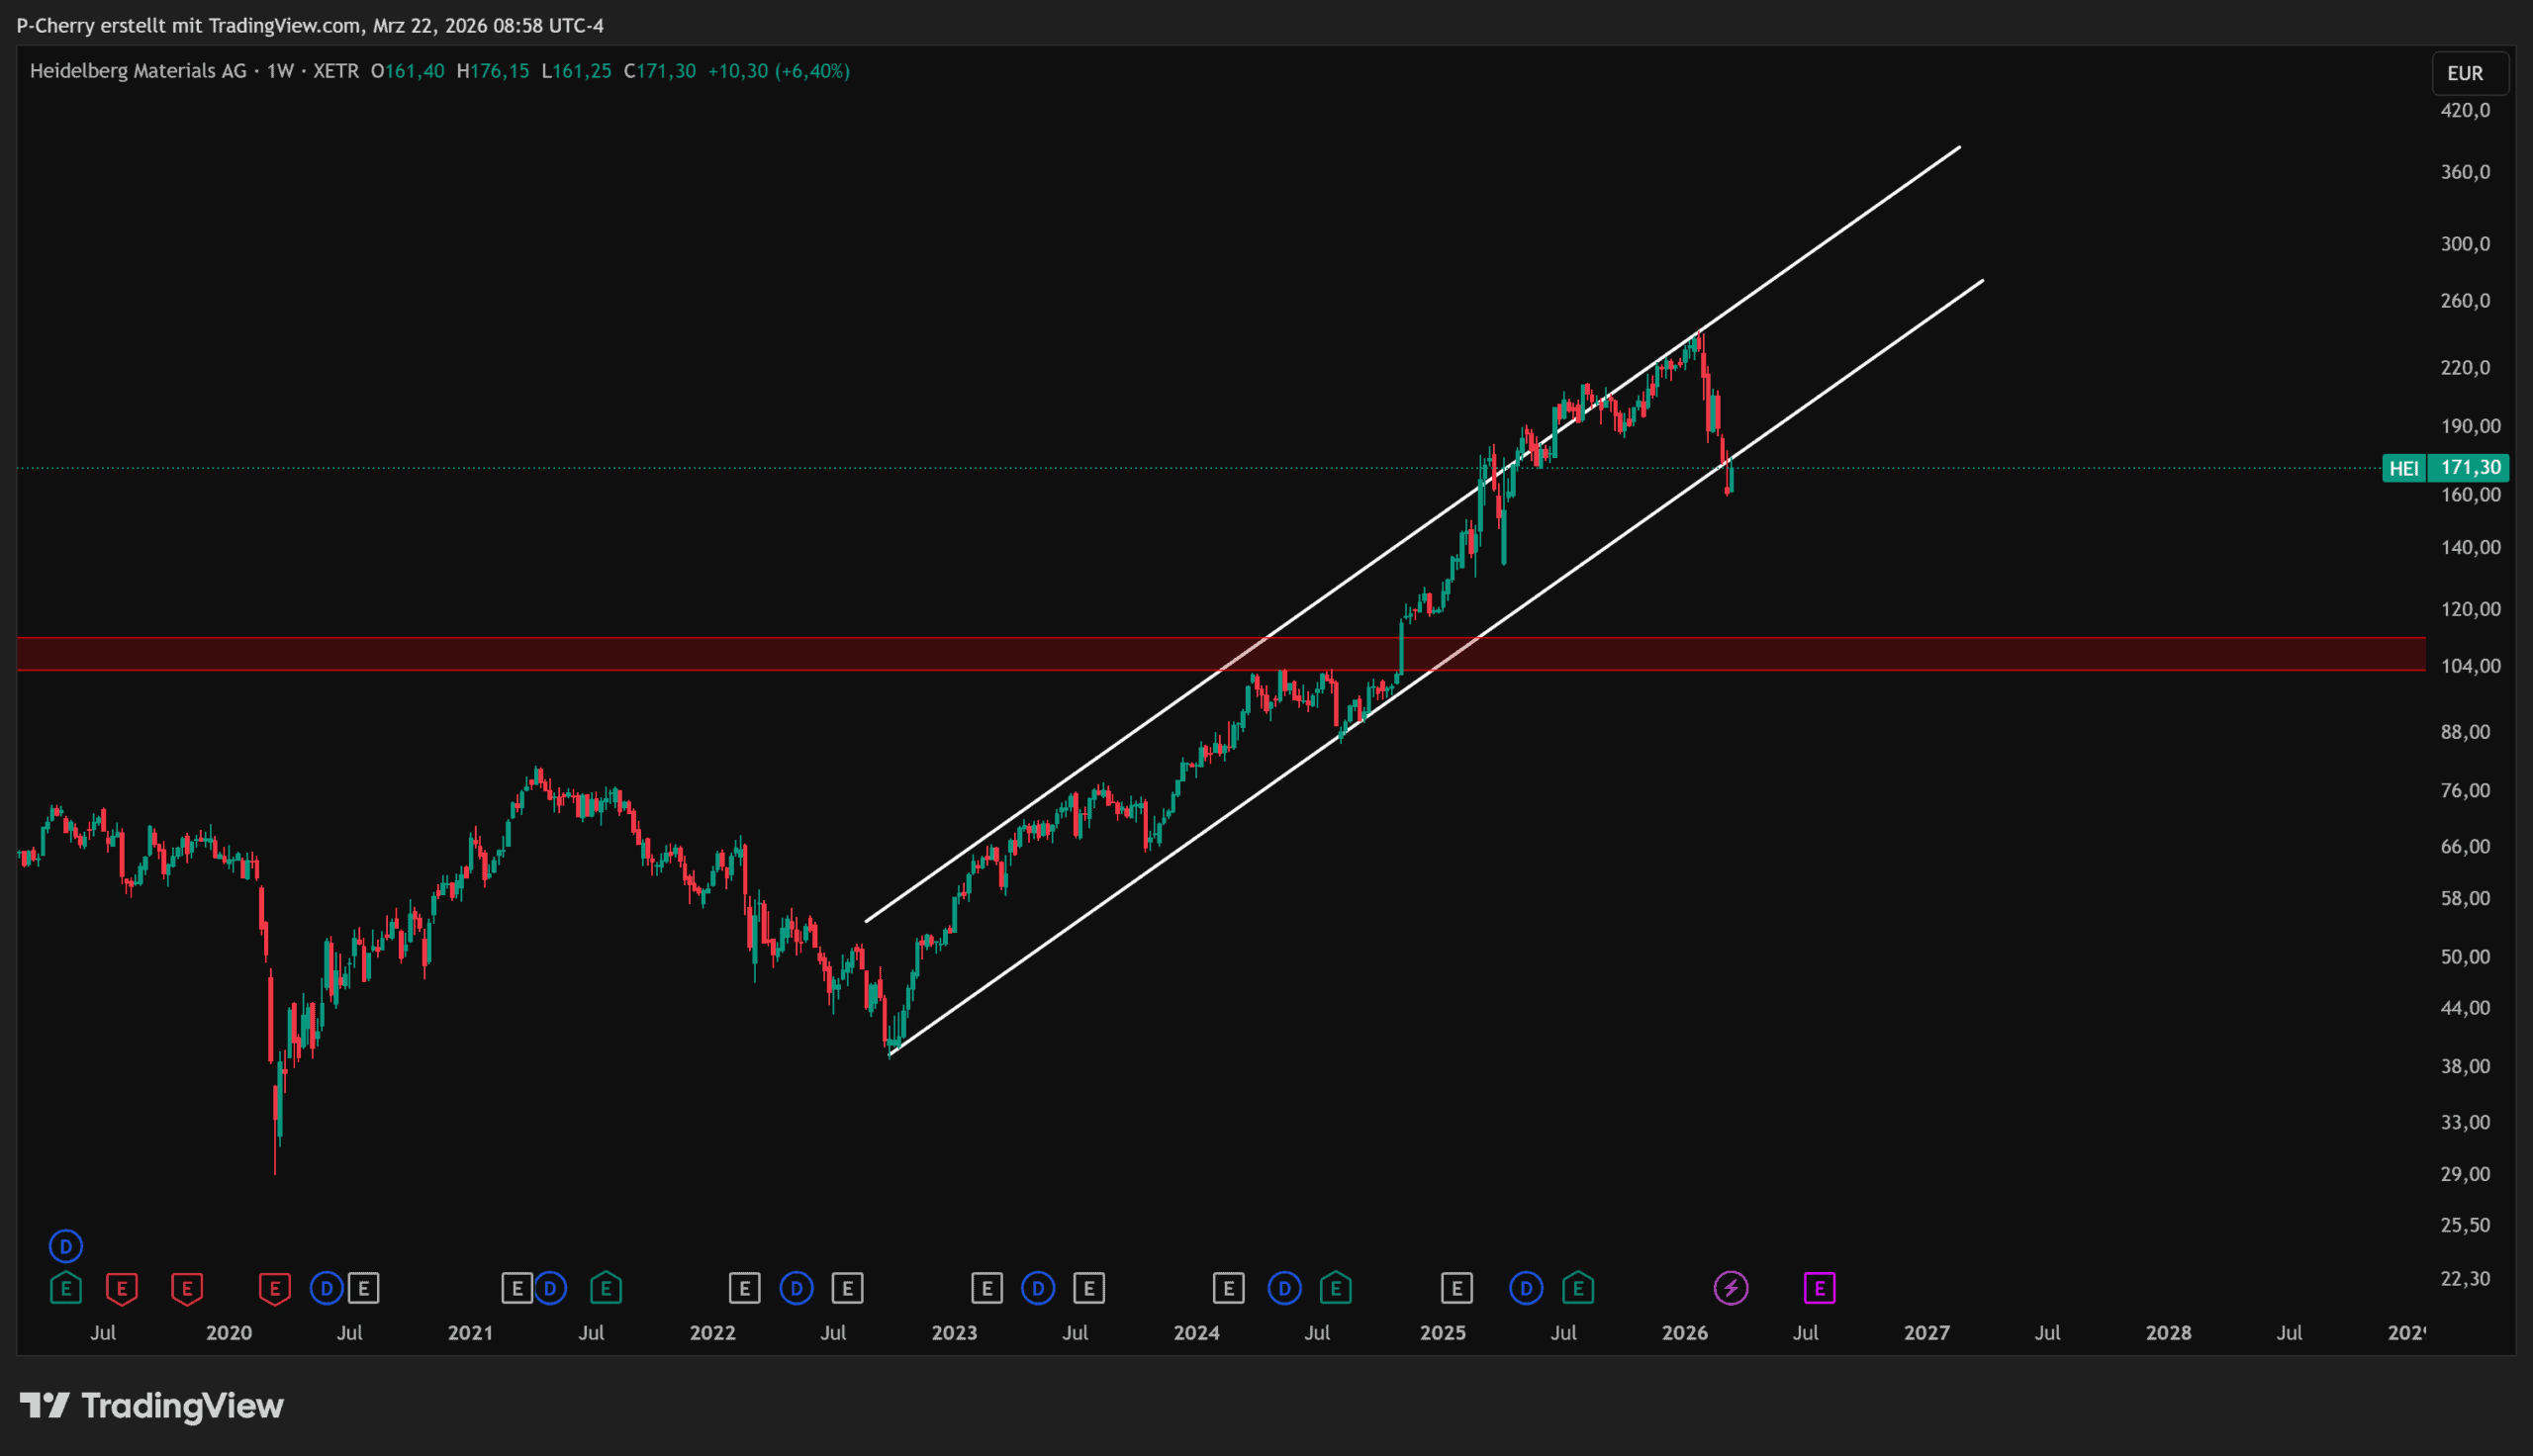
Task: Click the green E earnings marker at Jul 2021
Action: coord(606,1288)
